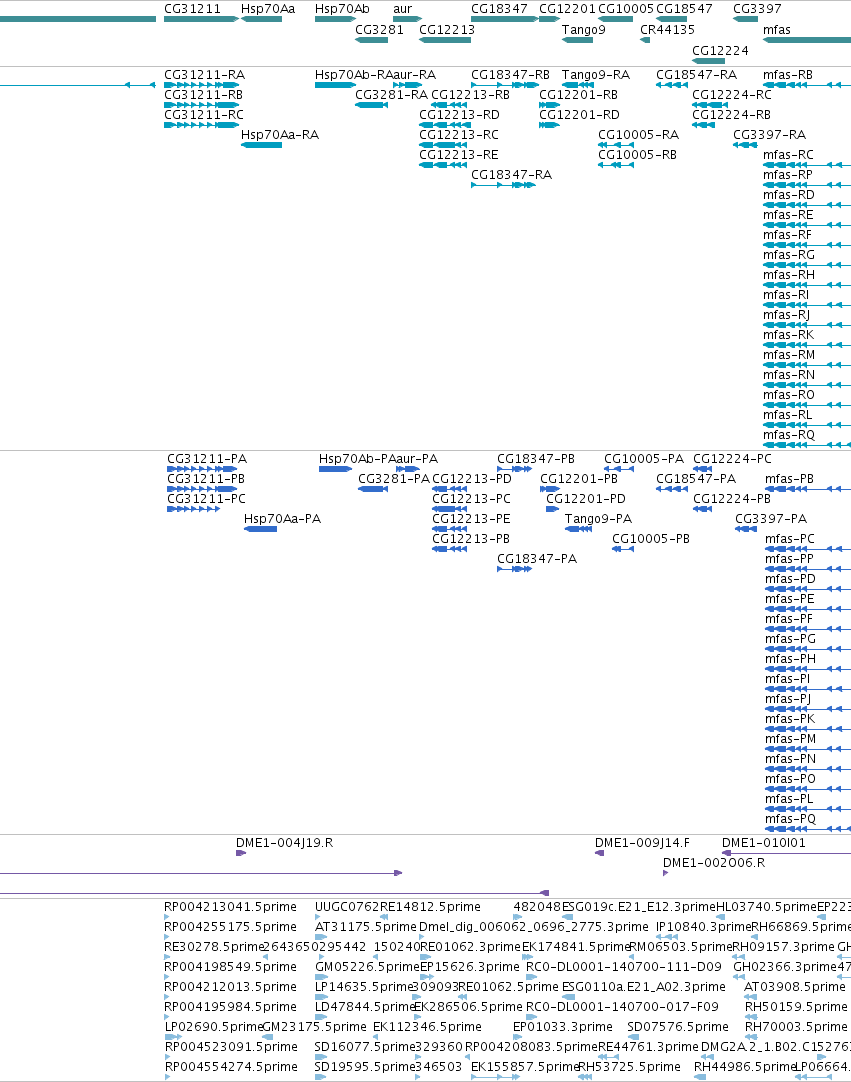The height and width of the screenshot is (1082, 851).
Task: Select the CG12213-RE transcript label
Action: point(459,155)
